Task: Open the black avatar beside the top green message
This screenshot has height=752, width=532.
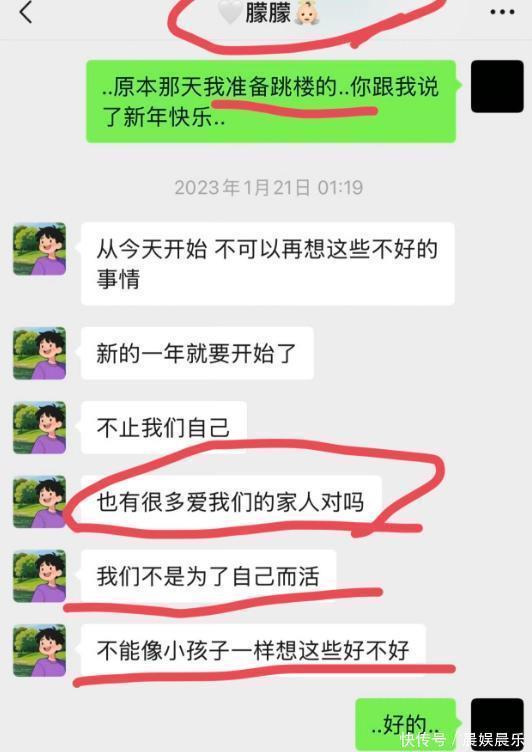Action: coord(497,86)
